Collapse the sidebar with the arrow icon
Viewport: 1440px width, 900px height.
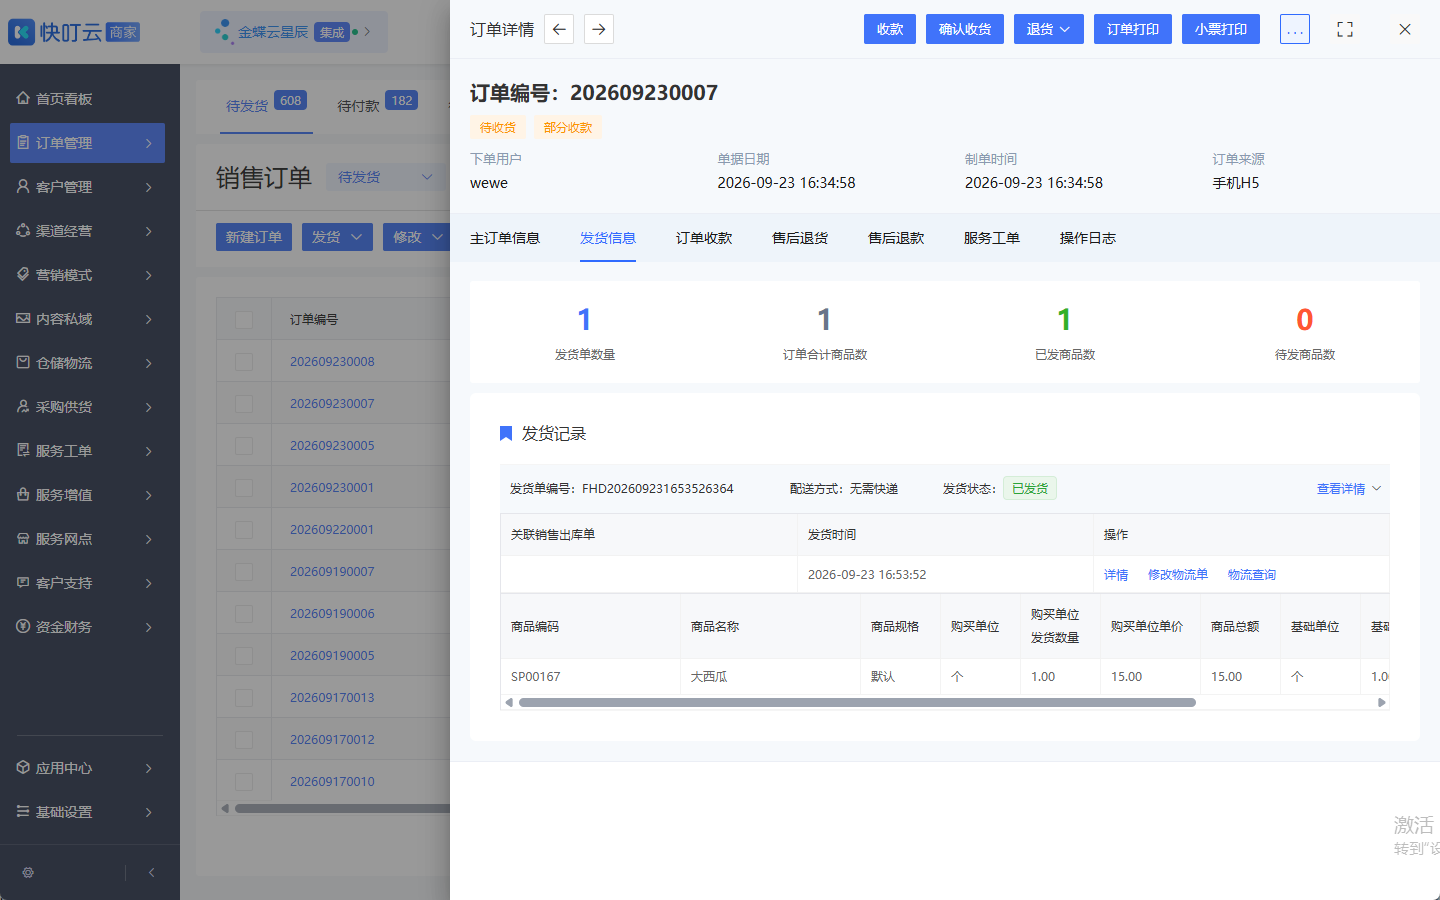[x=151, y=872]
